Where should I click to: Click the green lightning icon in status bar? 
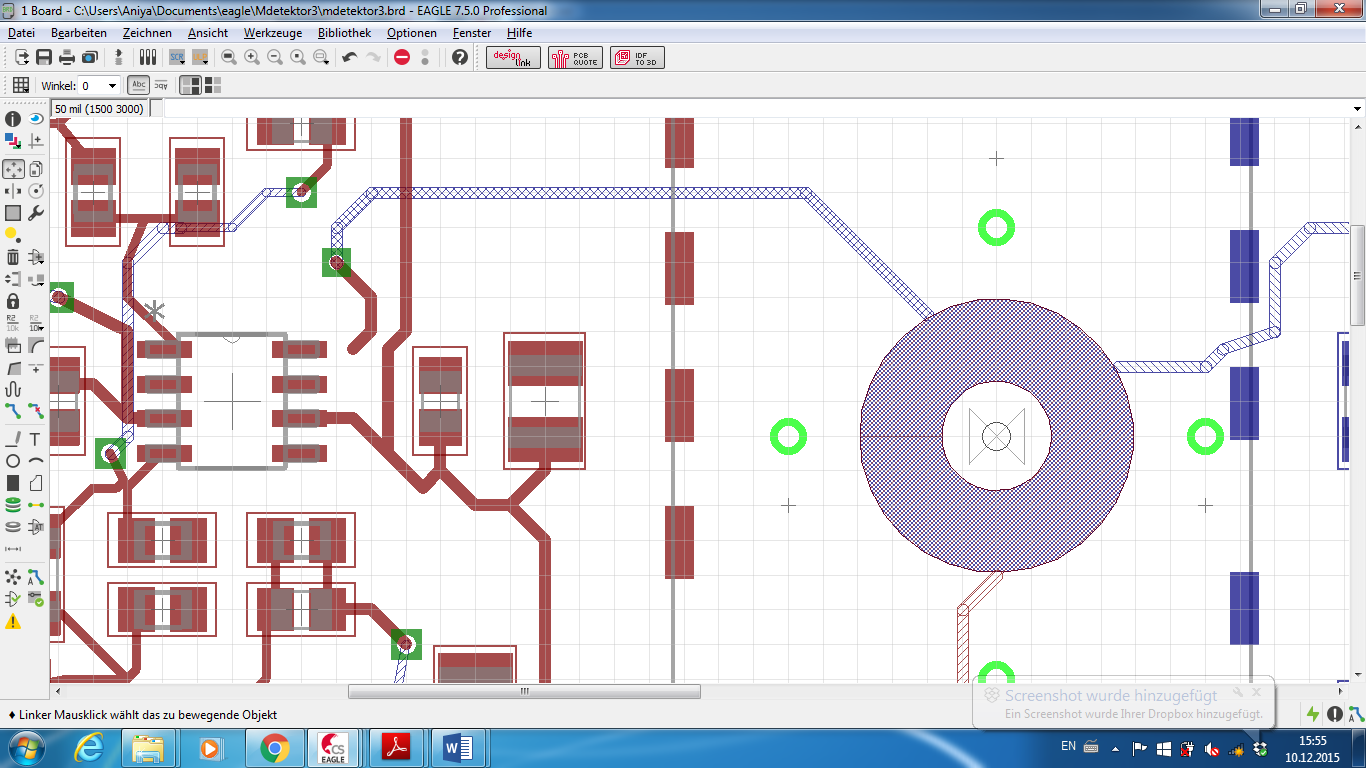click(1313, 714)
